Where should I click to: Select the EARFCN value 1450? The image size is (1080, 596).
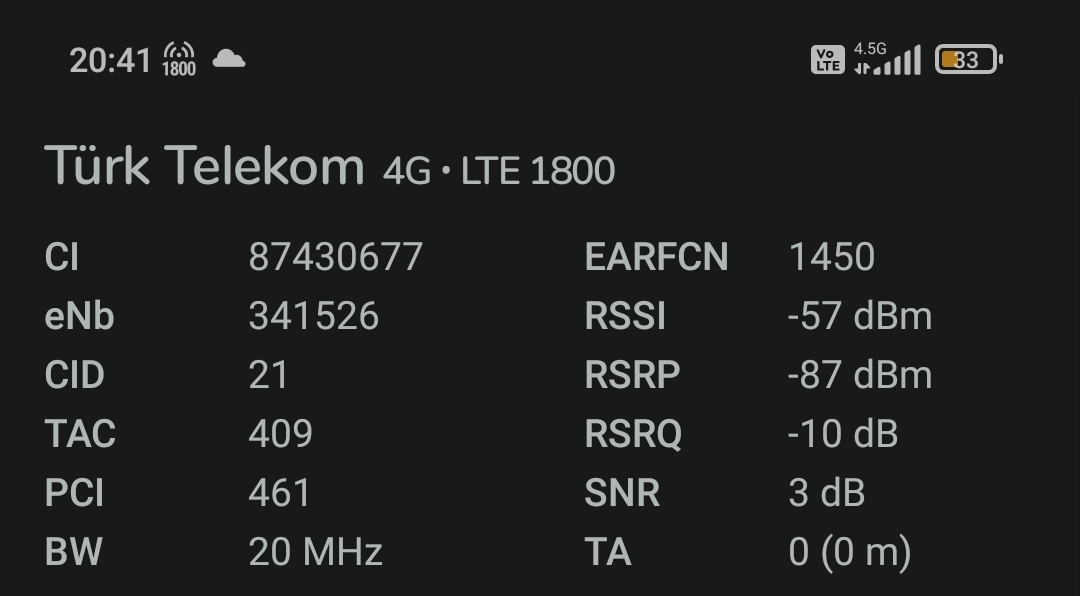click(831, 257)
